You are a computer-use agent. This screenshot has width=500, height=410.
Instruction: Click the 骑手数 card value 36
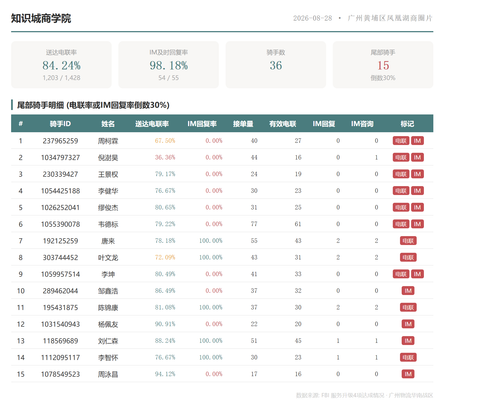click(x=276, y=65)
